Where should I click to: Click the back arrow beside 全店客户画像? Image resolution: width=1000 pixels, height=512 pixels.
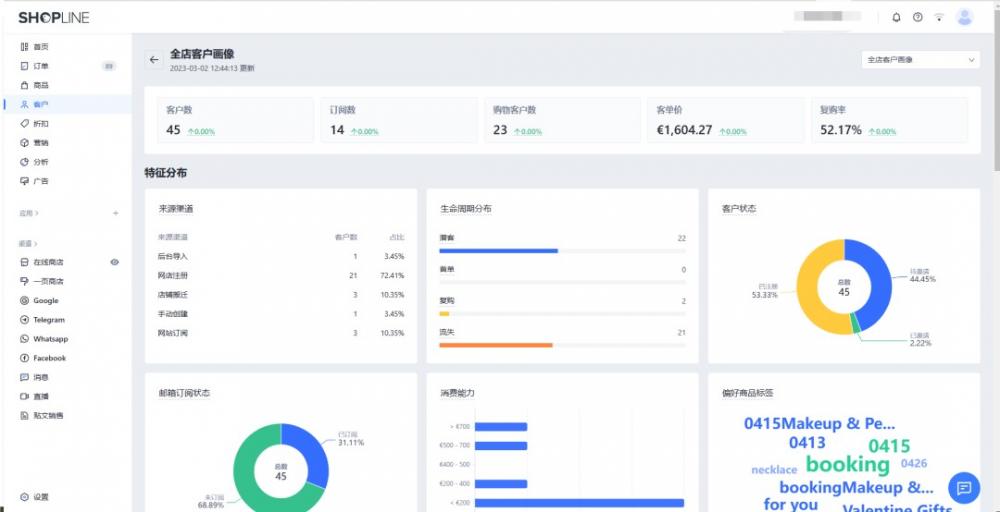pyautogui.click(x=154, y=60)
